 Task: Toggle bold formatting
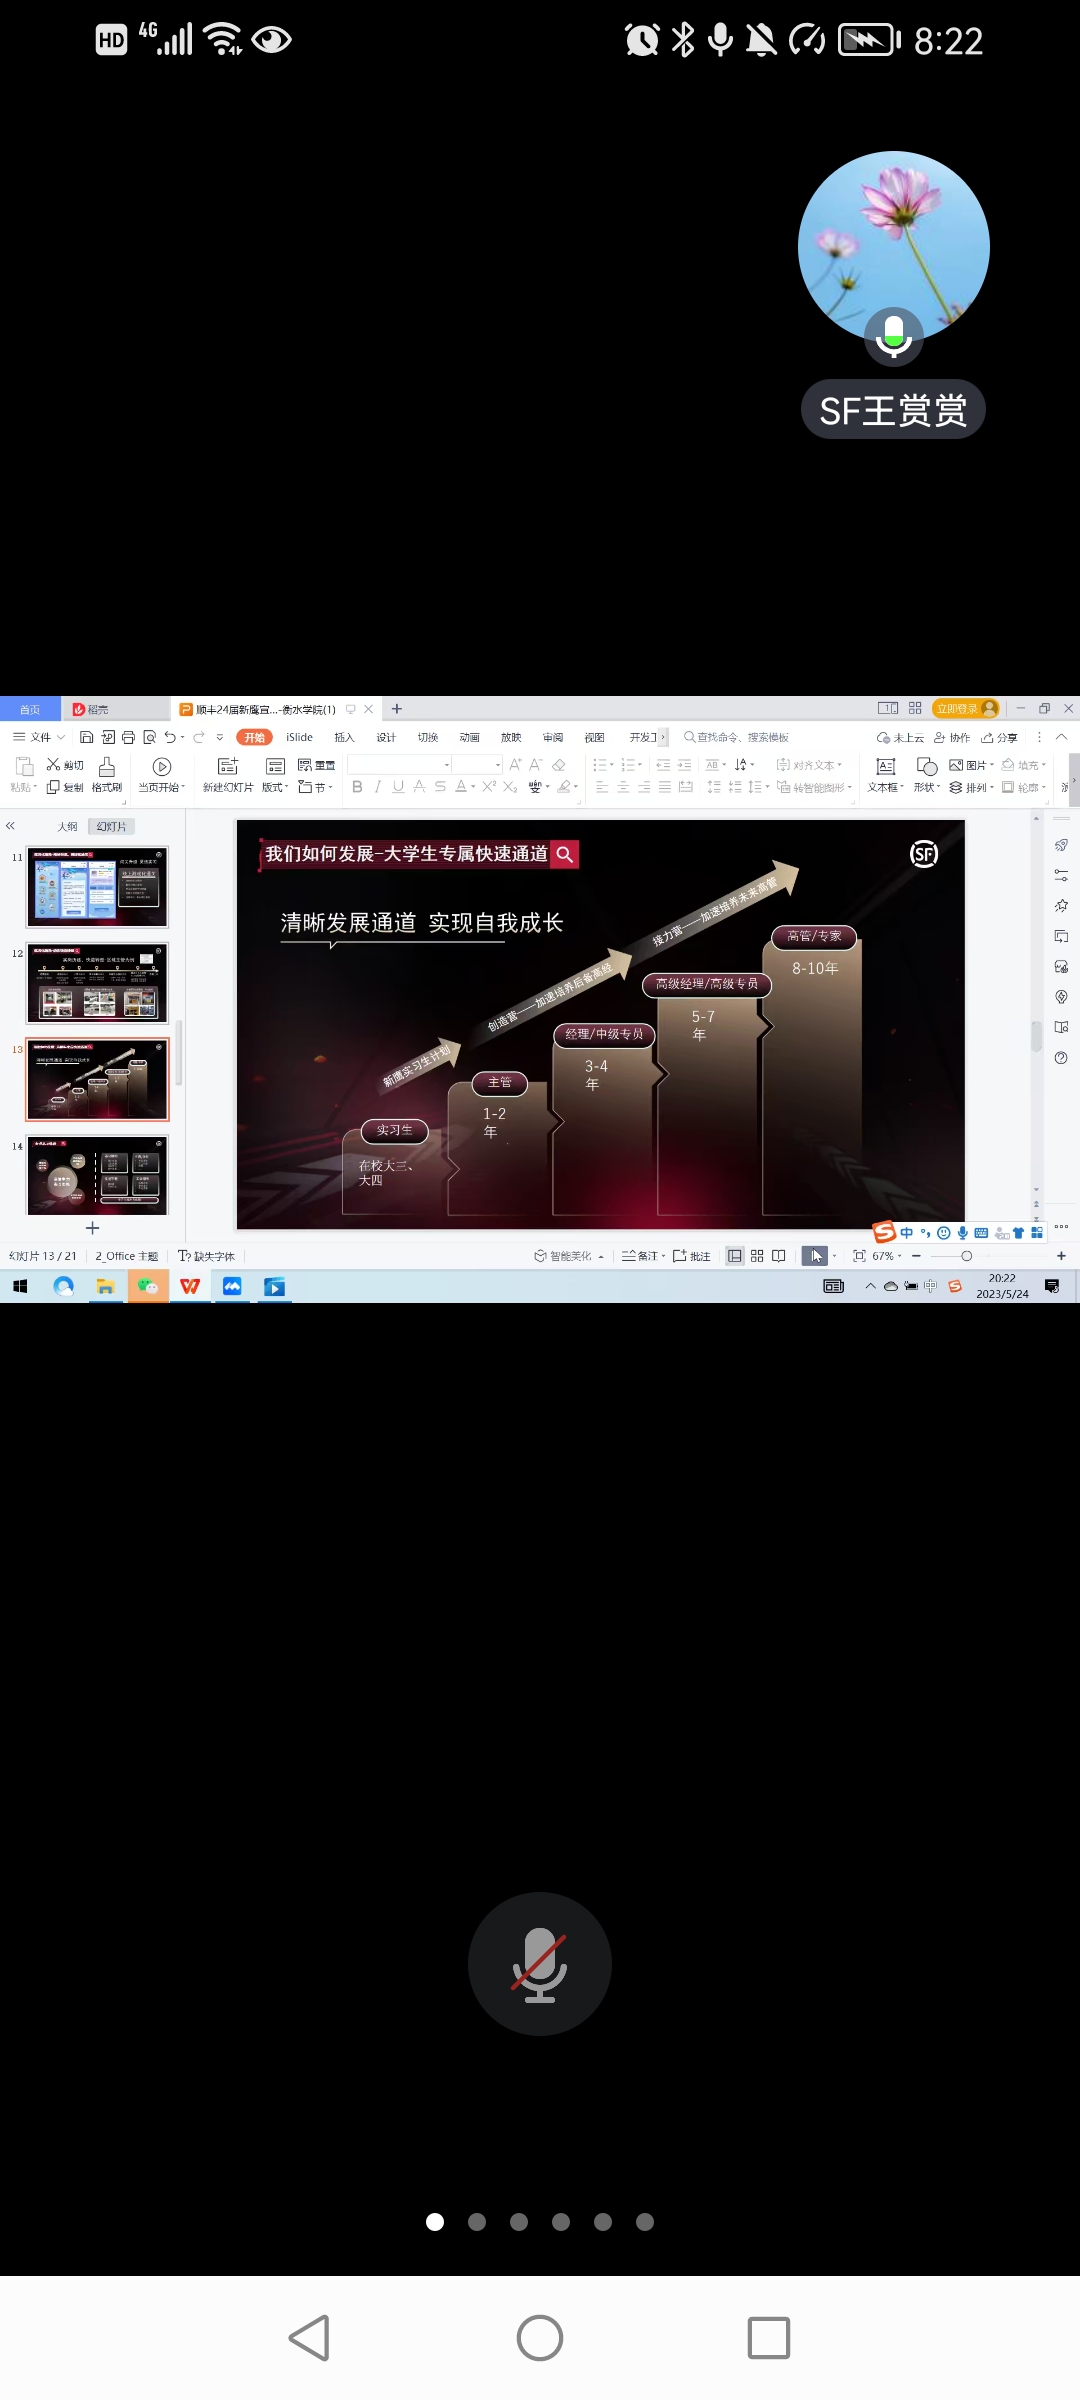click(x=357, y=787)
